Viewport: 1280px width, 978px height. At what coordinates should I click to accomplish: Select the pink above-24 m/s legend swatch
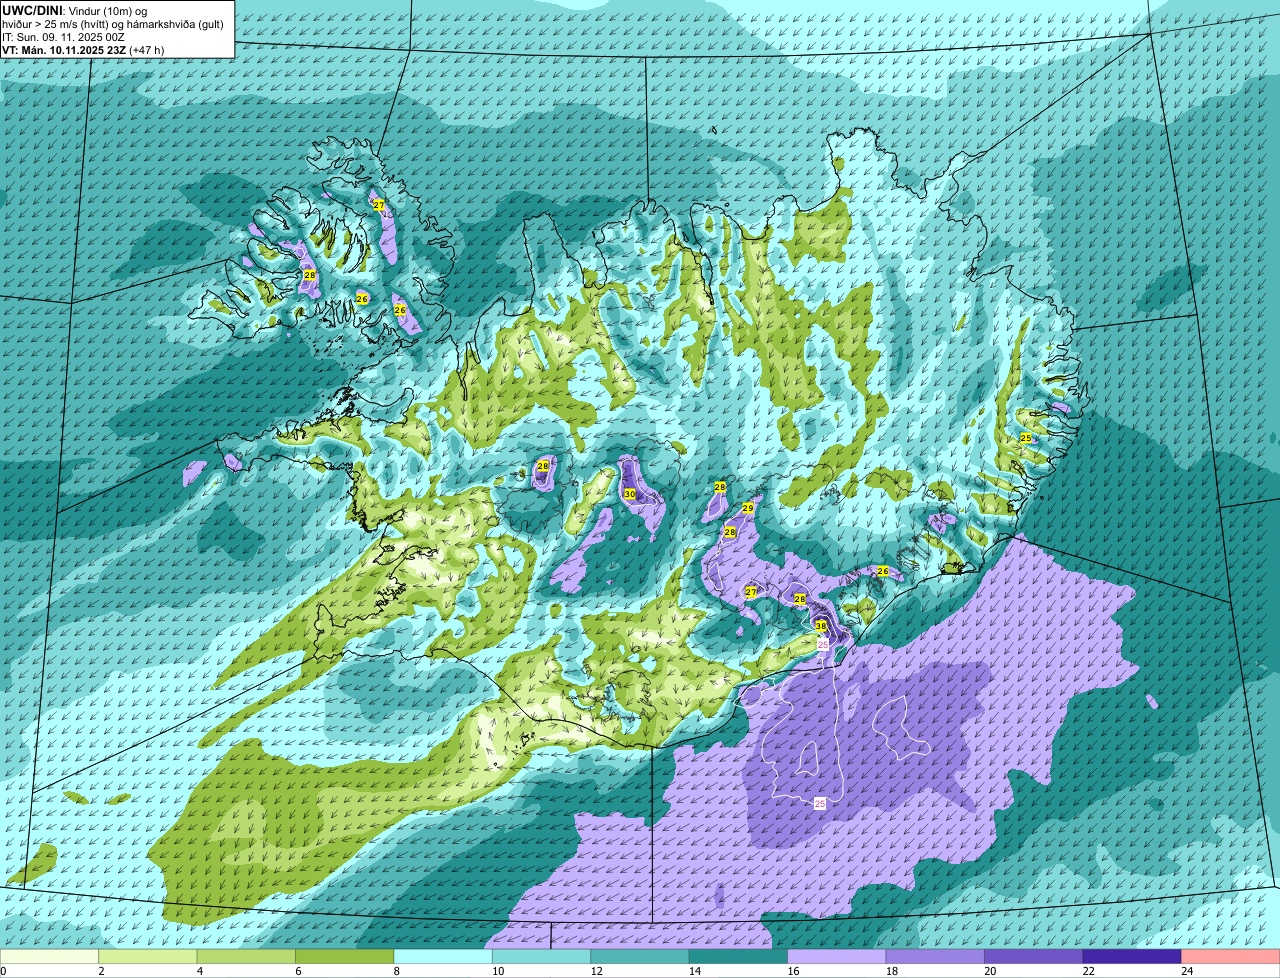(x=1230, y=956)
